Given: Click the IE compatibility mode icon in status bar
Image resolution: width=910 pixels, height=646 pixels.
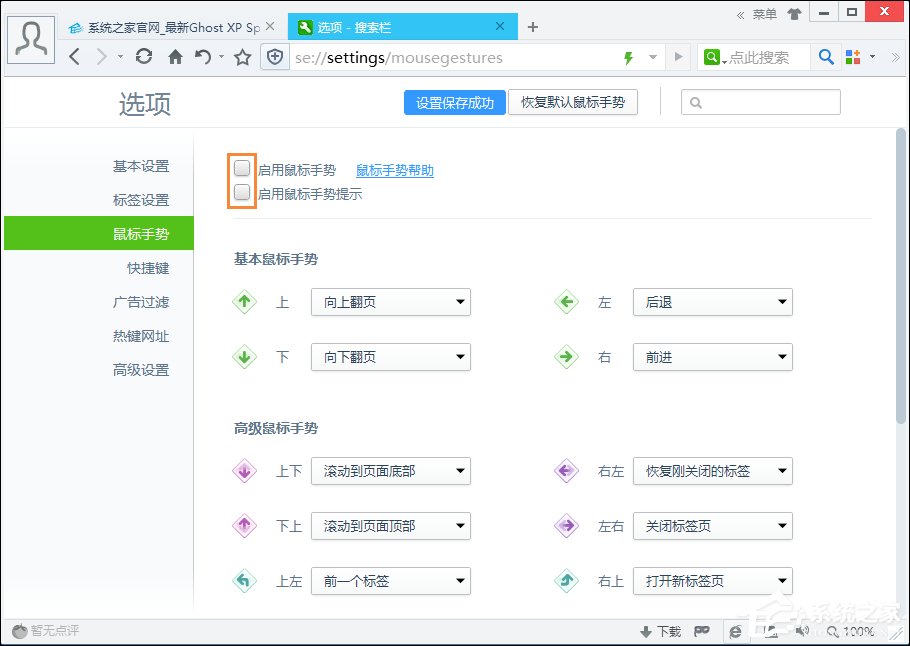Looking at the screenshot, I should coord(733,631).
